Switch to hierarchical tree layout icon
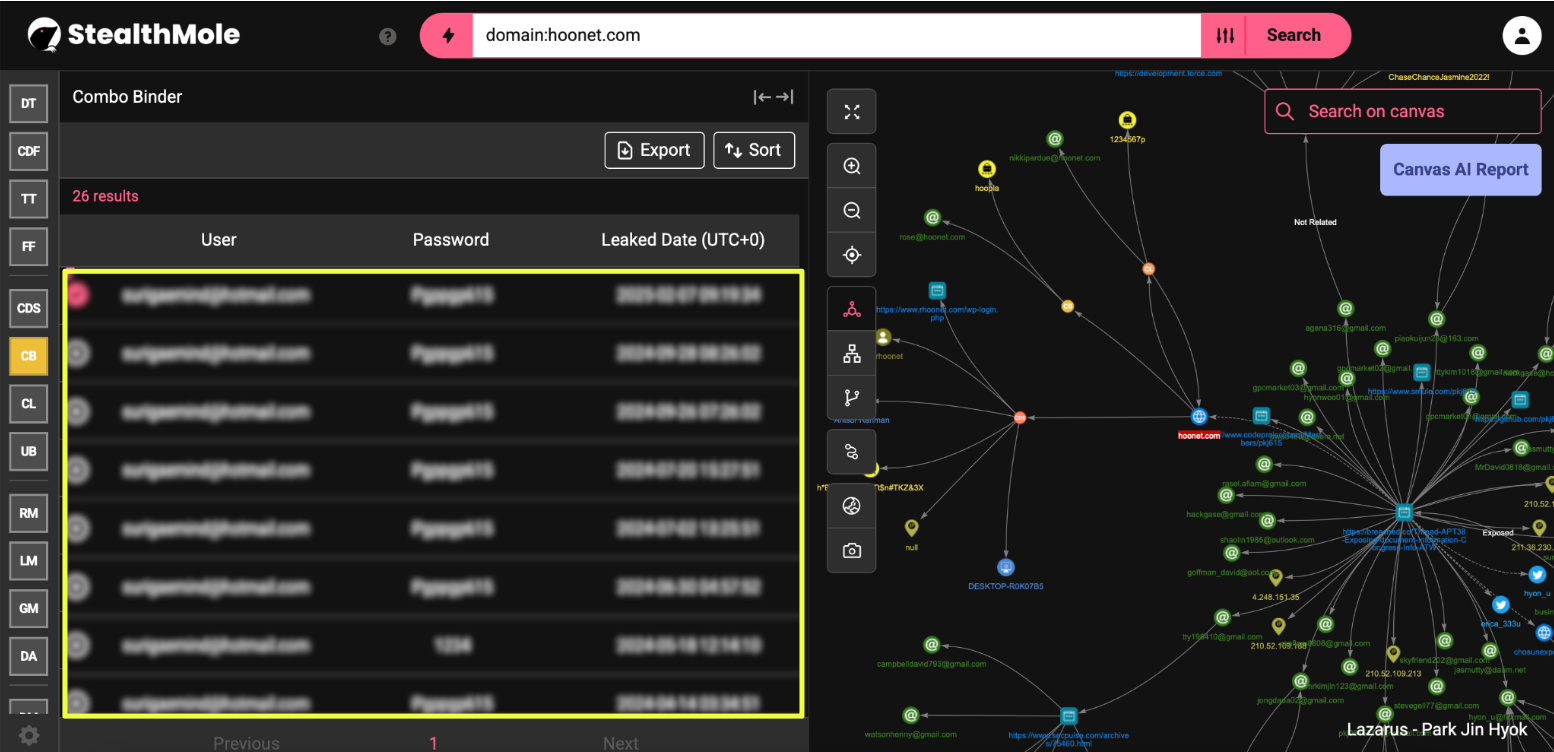 (852, 353)
